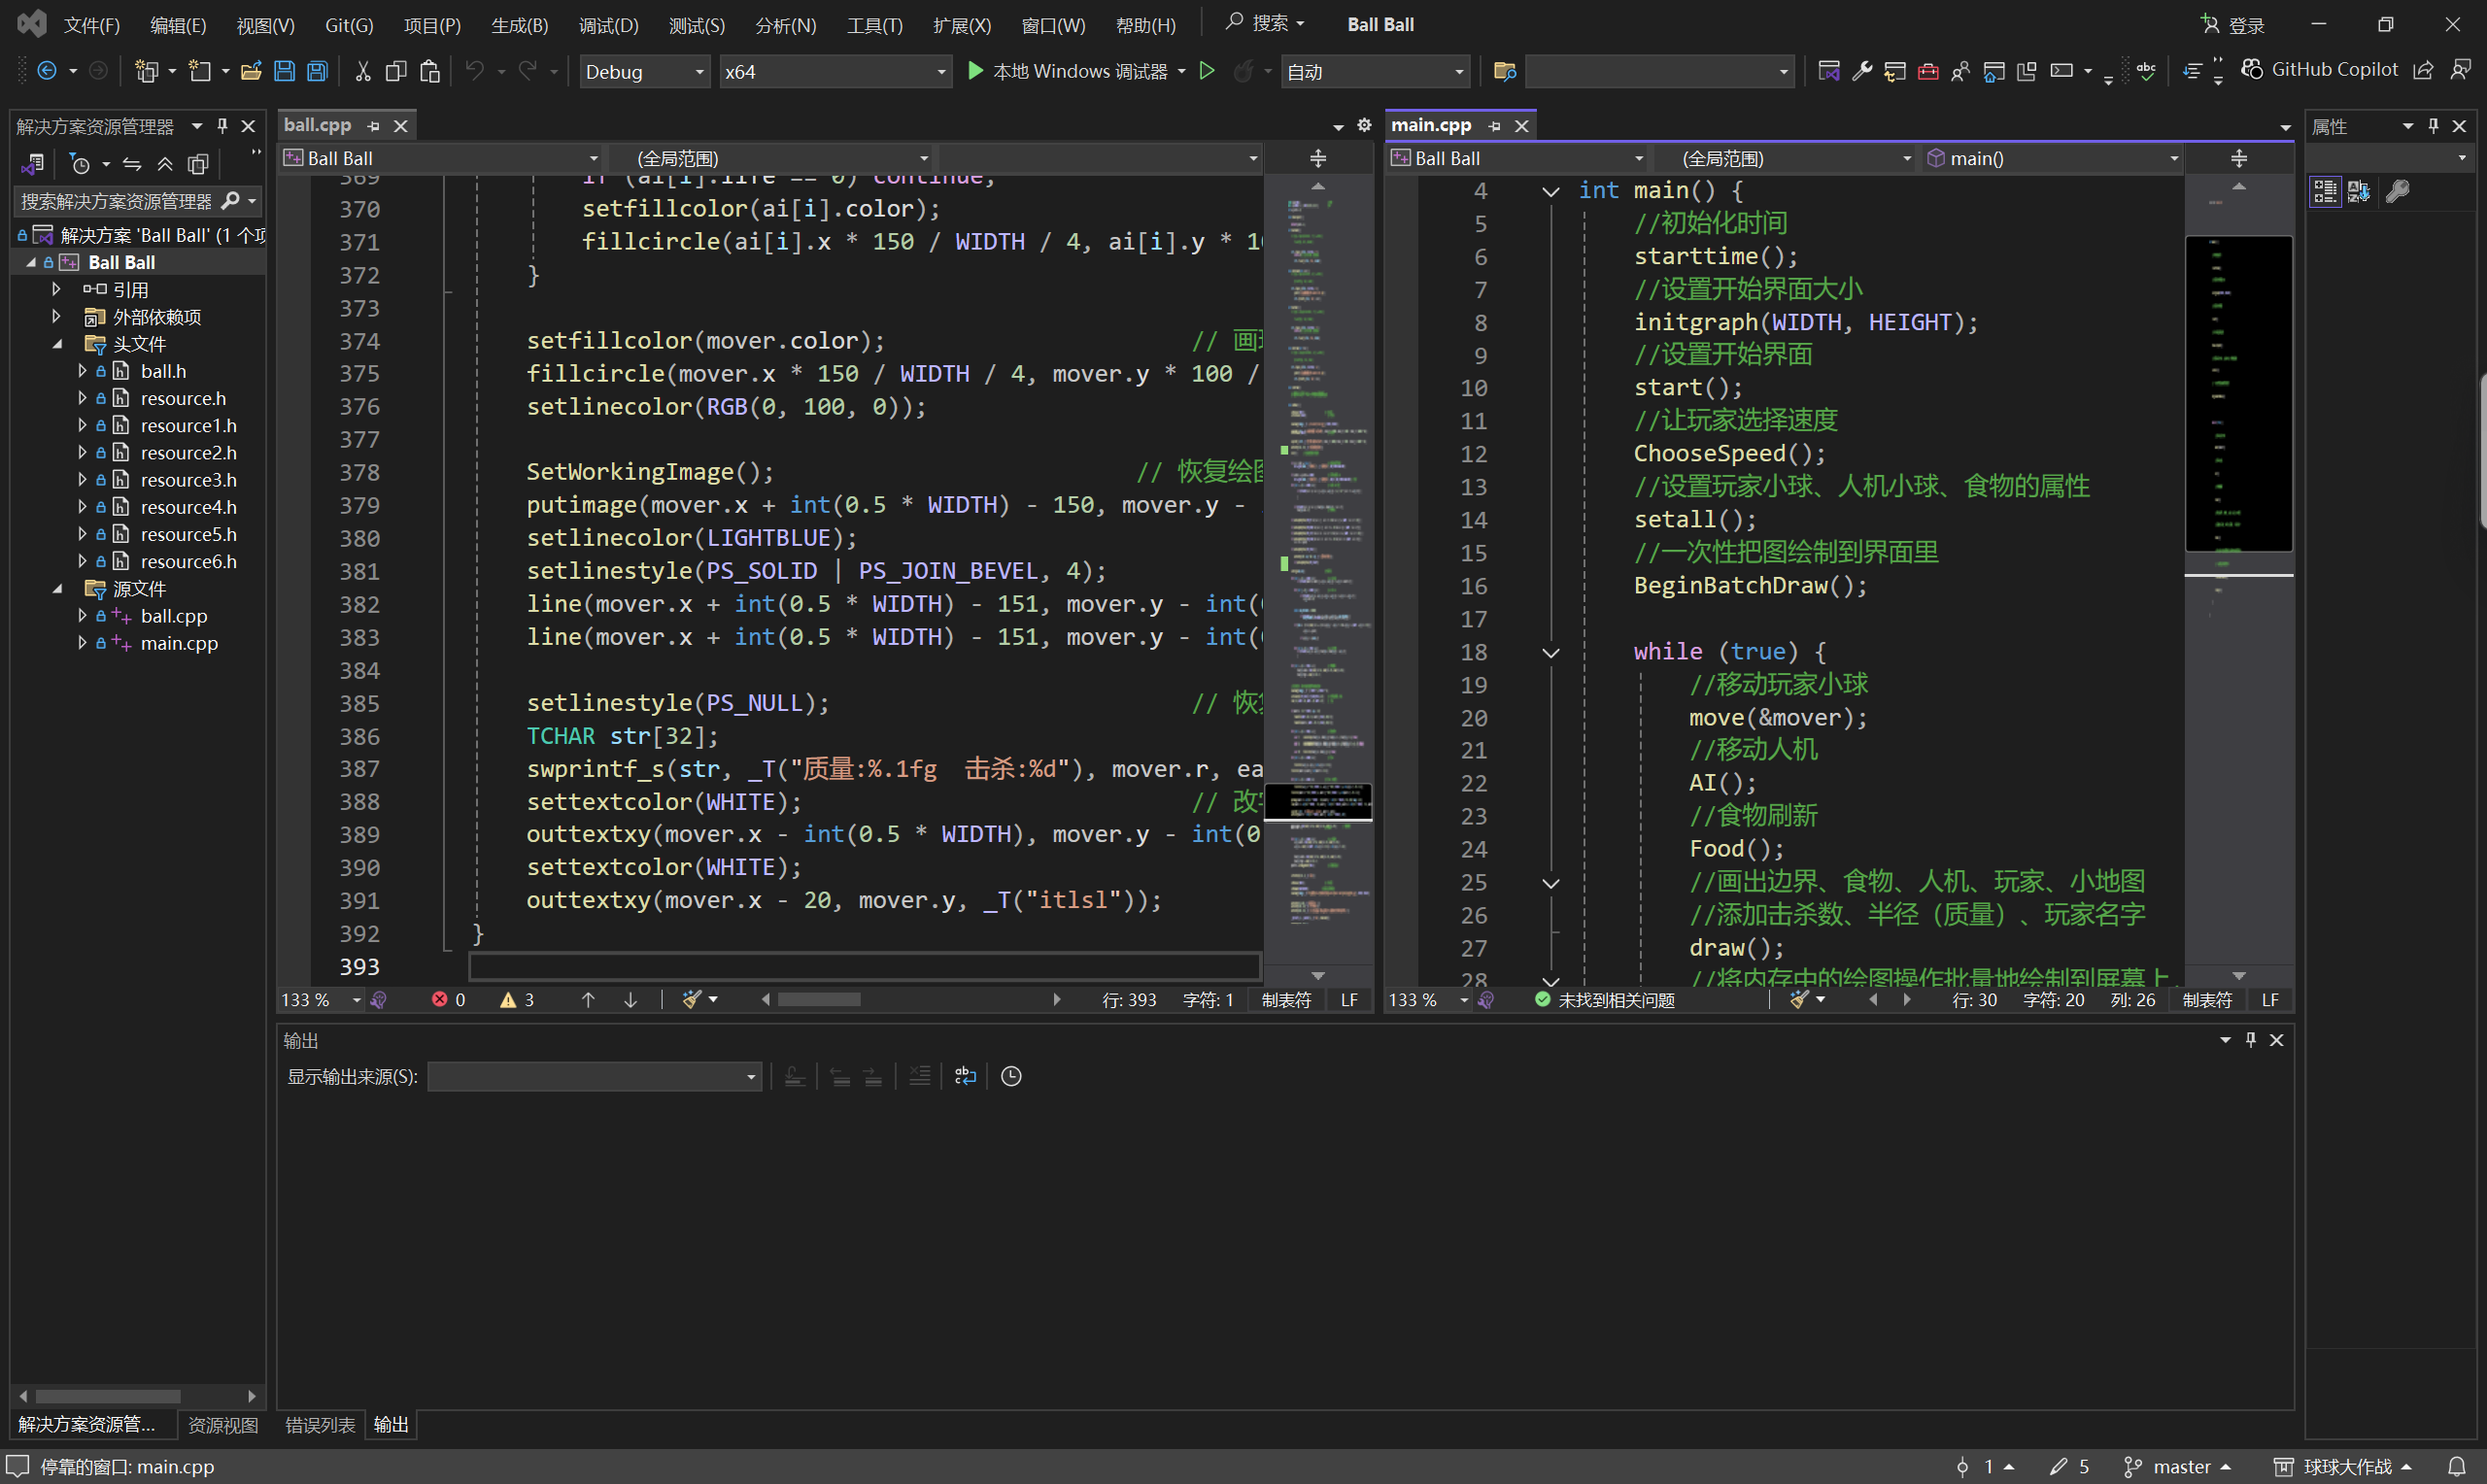Image resolution: width=2487 pixels, height=1484 pixels.
Task: Click the property pages wrench icon
Action: point(2397,191)
